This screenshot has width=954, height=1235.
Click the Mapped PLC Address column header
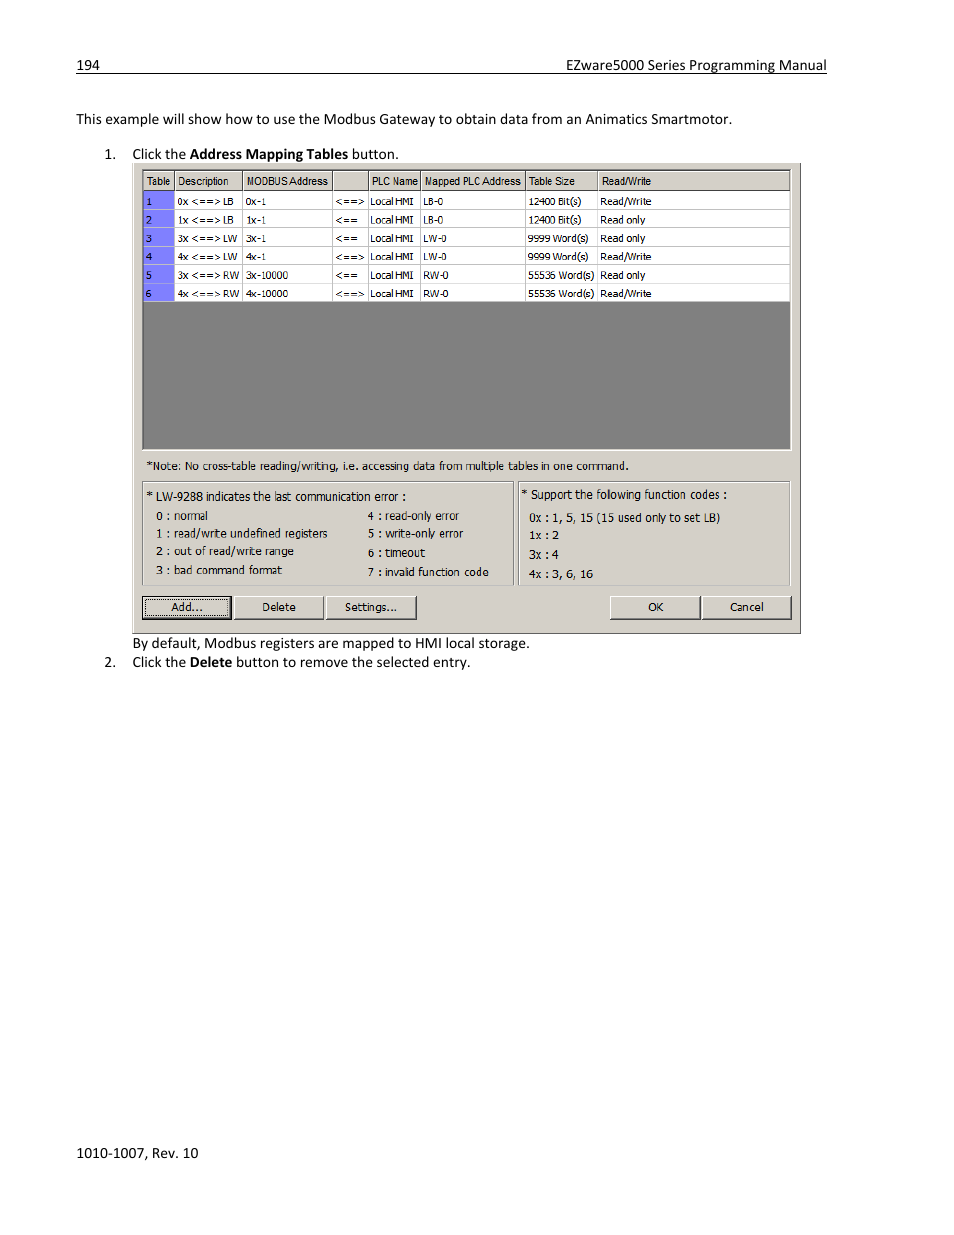(472, 181)
